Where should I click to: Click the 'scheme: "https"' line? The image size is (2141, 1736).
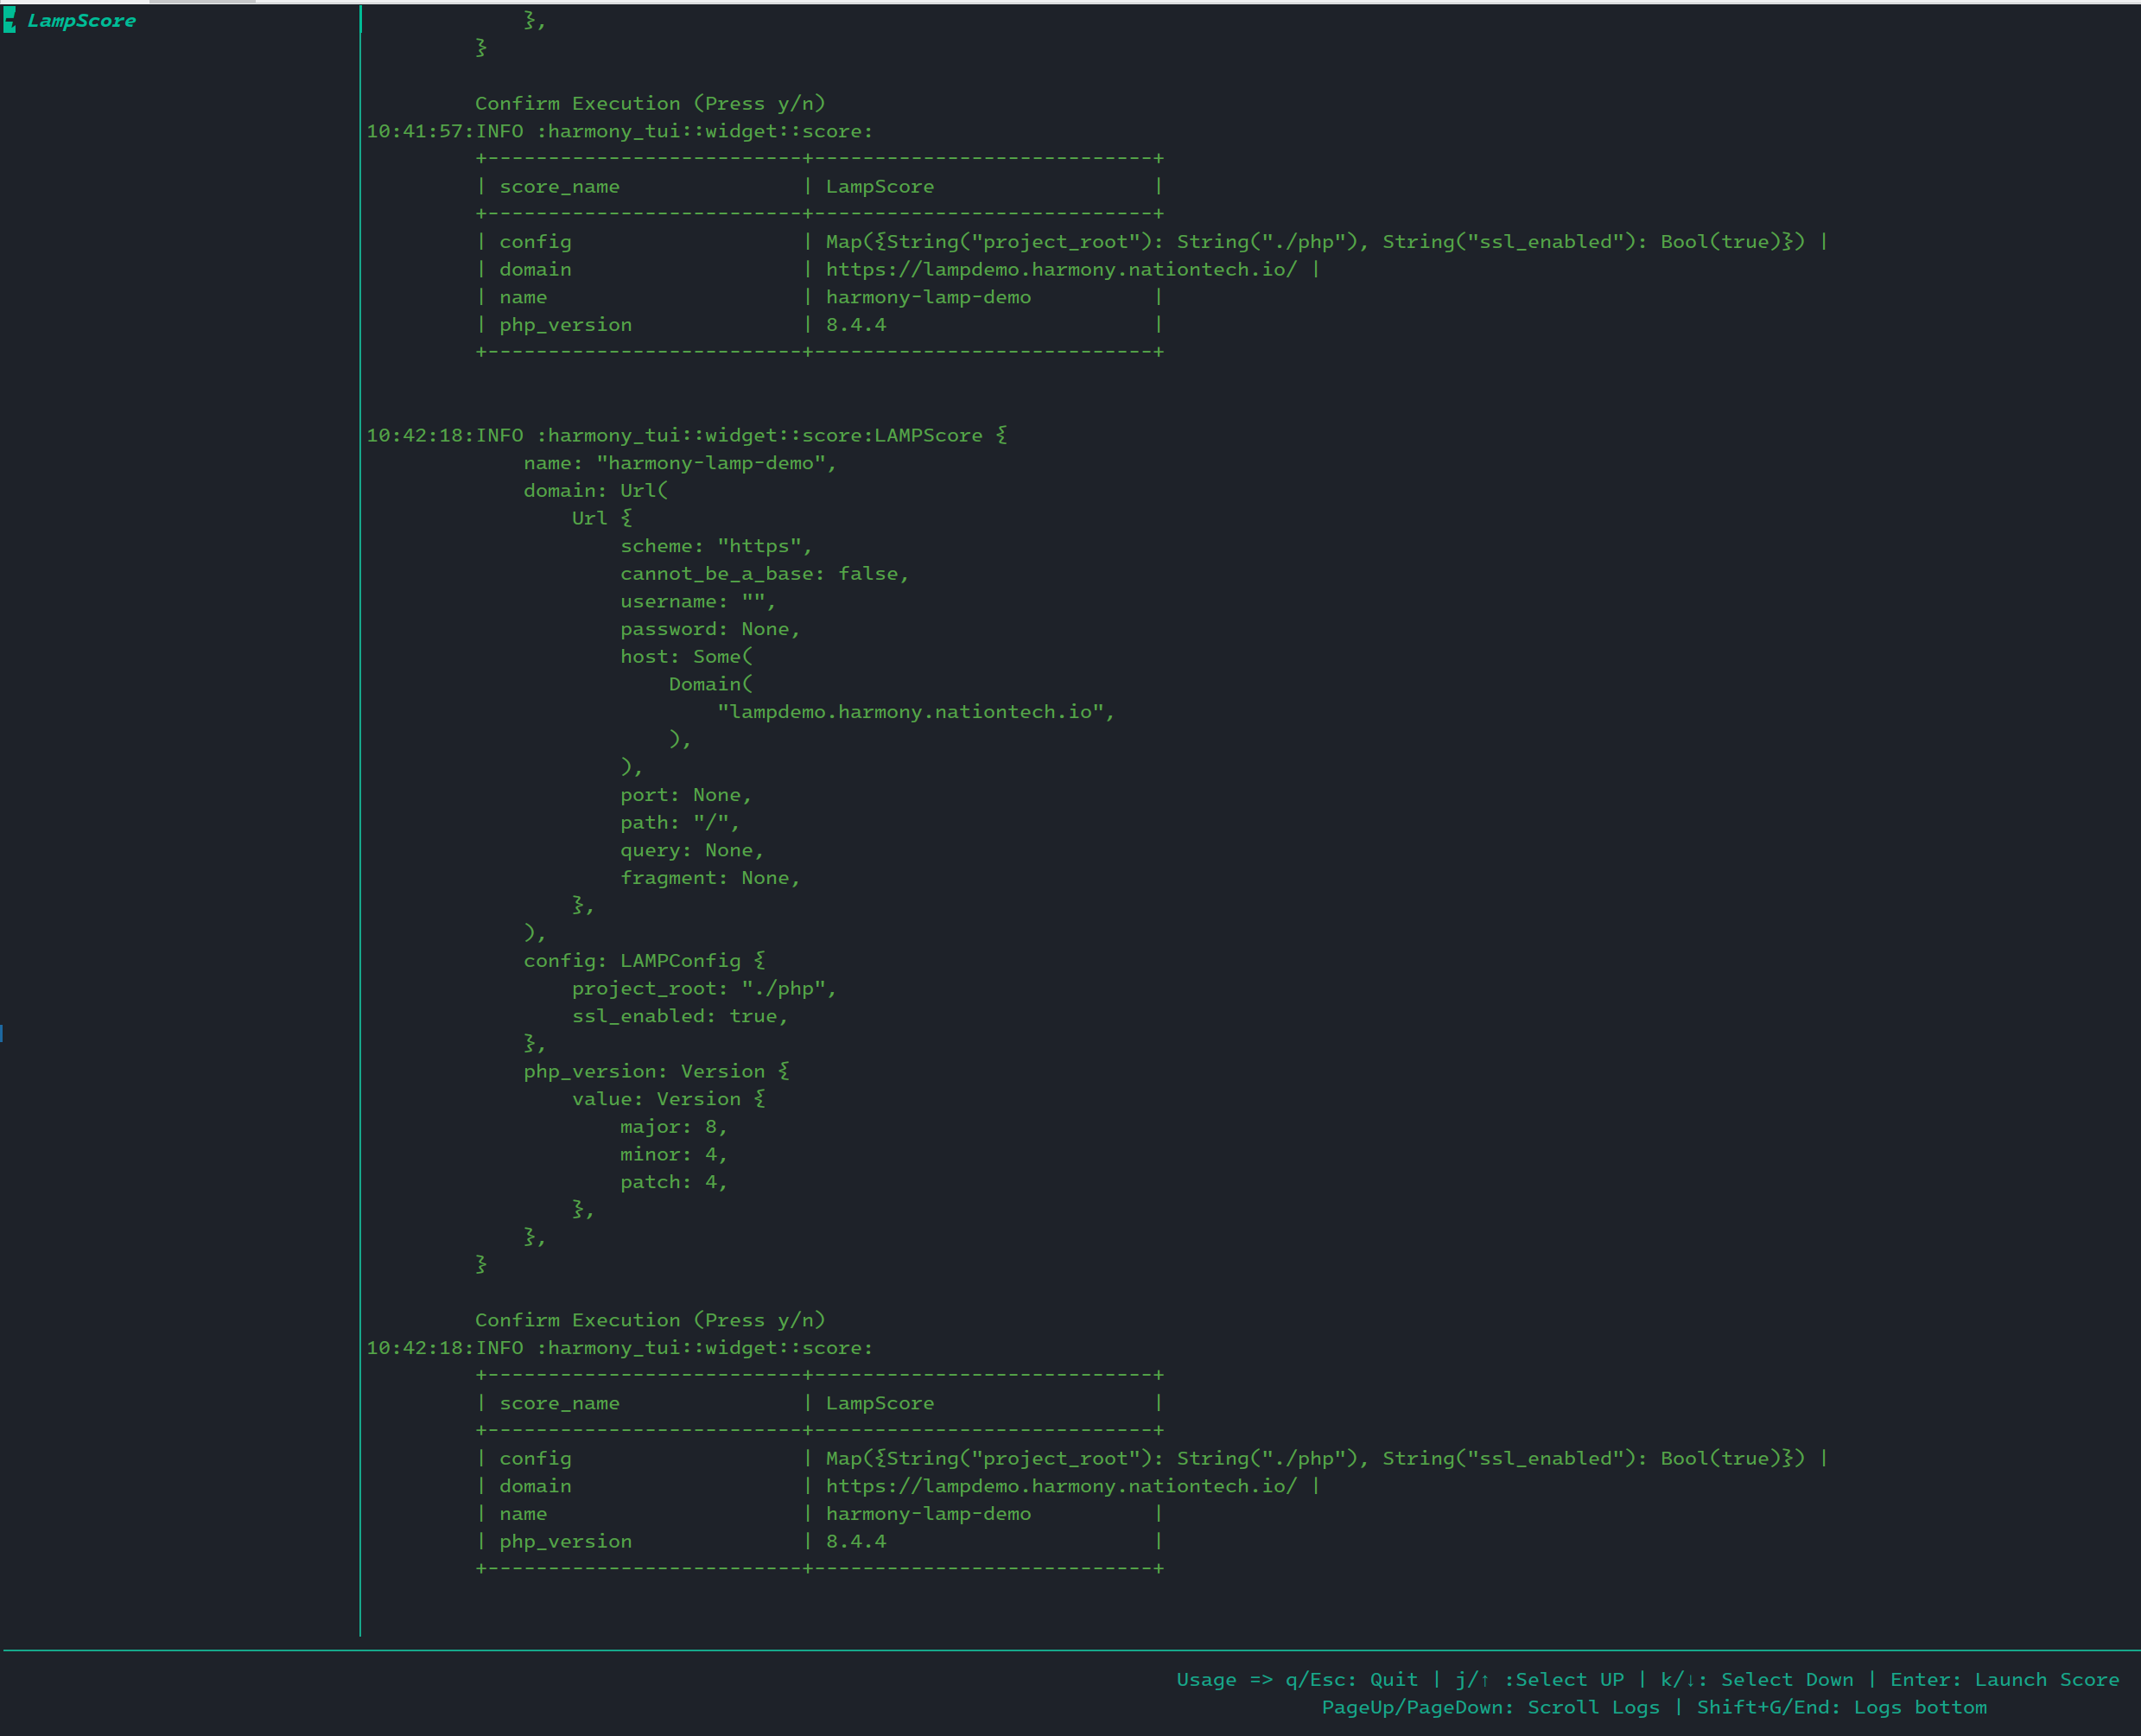point(716,546)
